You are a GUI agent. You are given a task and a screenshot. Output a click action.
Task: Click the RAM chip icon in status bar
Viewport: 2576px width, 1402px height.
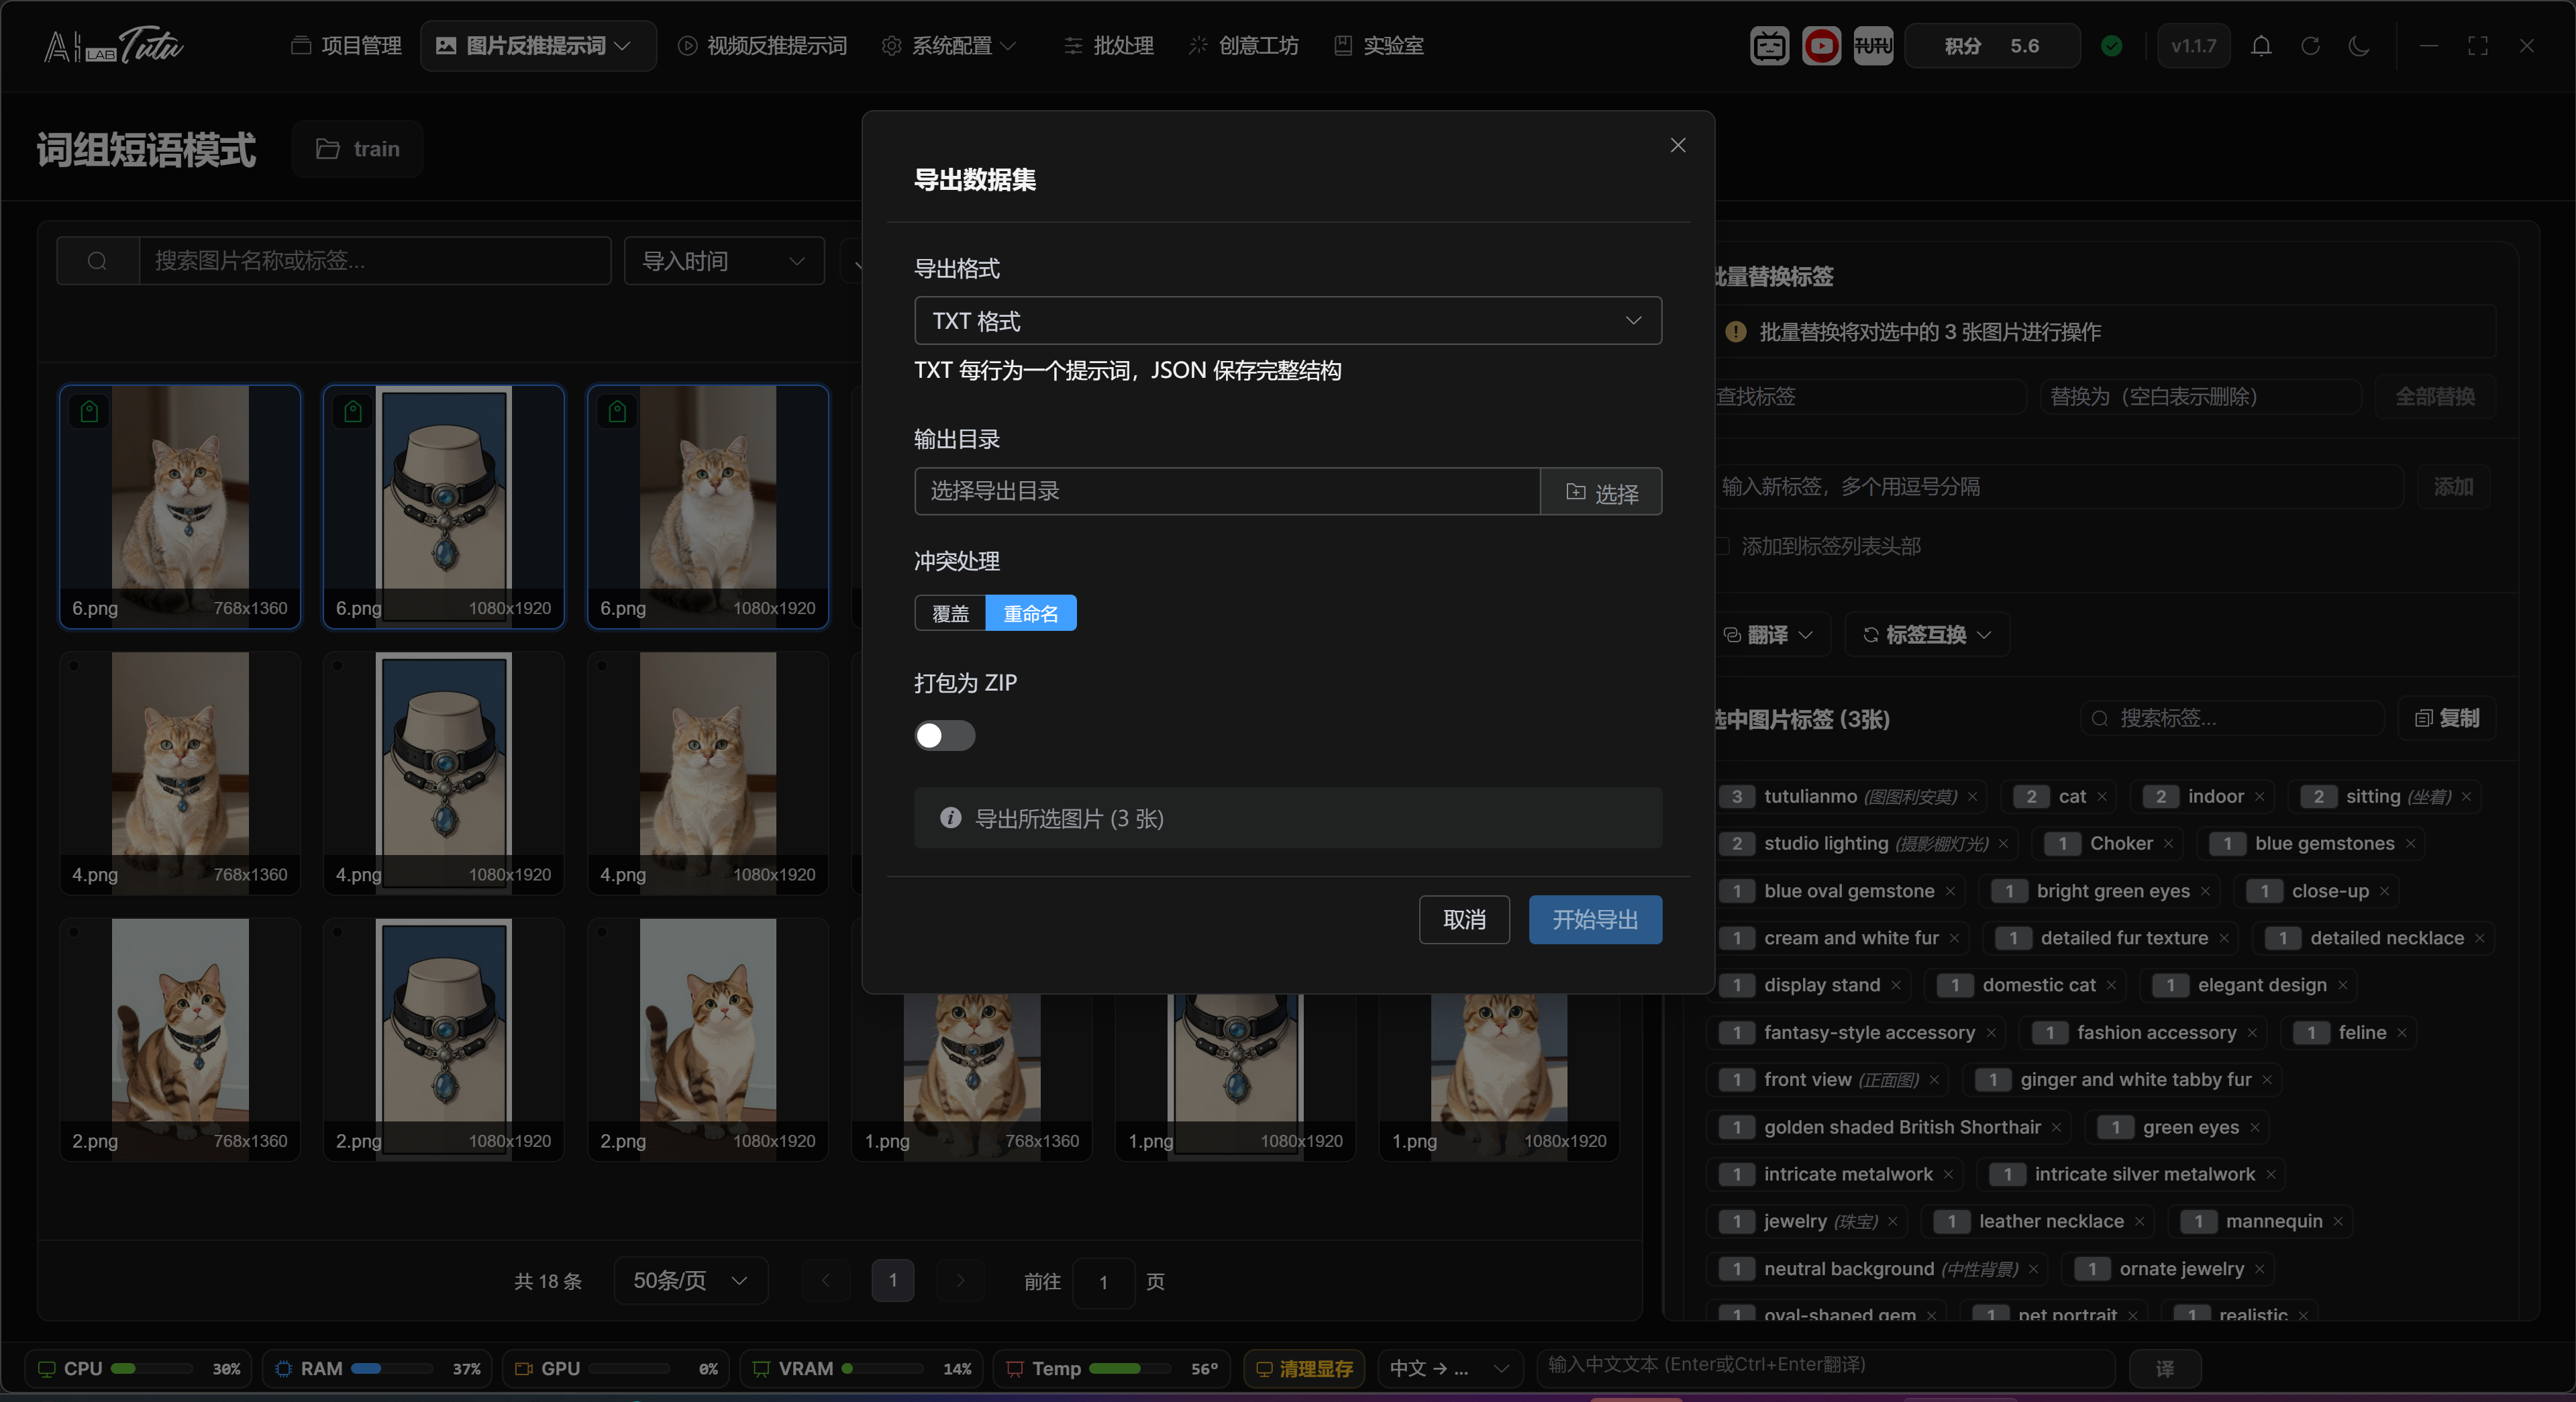click(283, 1369)
